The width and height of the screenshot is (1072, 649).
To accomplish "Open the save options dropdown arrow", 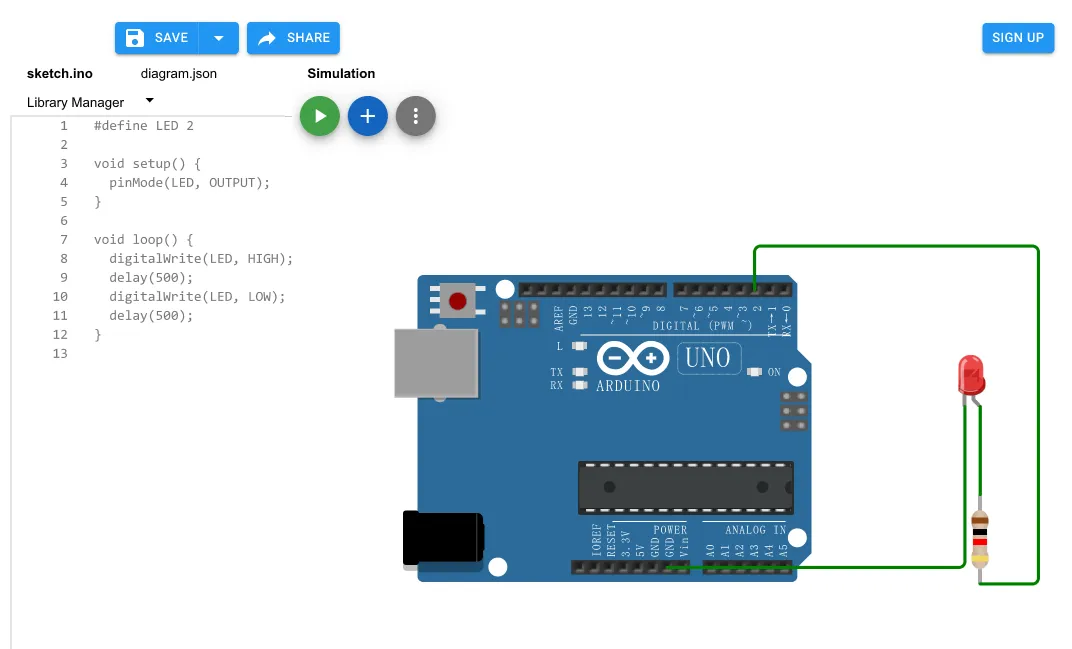I will [x=219, y=38].
